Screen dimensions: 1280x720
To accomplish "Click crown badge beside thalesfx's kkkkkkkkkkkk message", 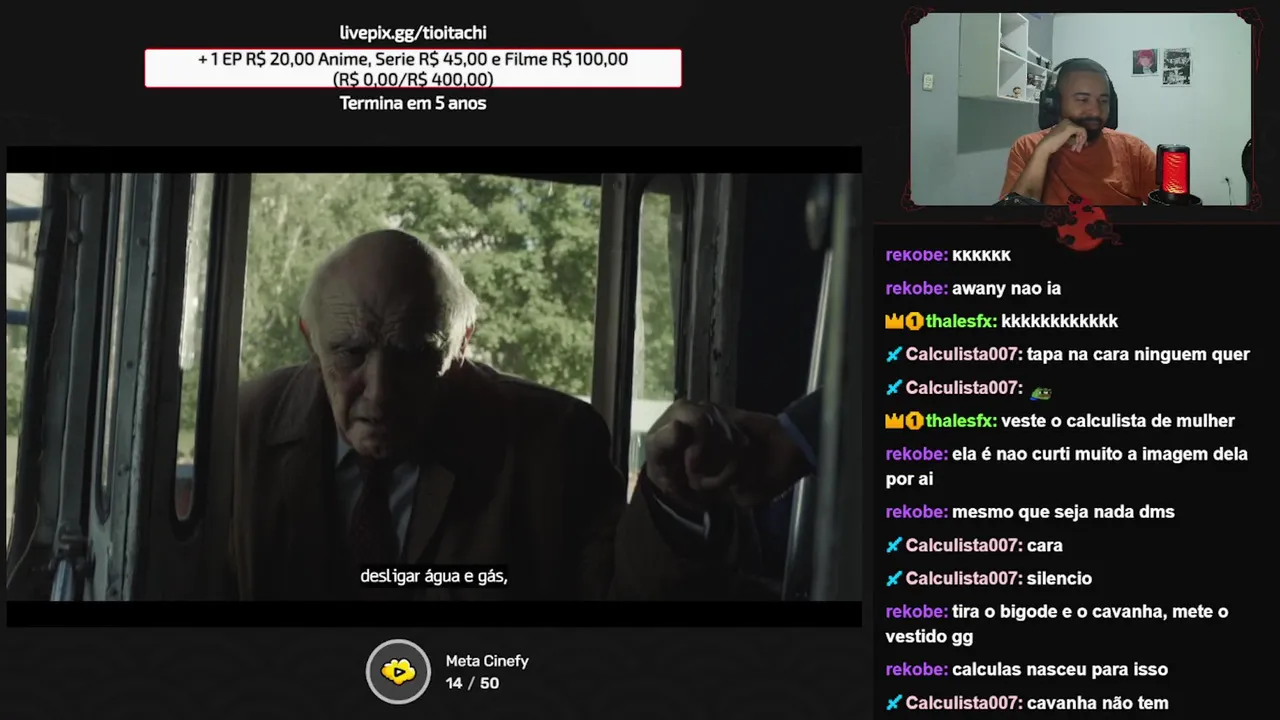I will [894, 322].
